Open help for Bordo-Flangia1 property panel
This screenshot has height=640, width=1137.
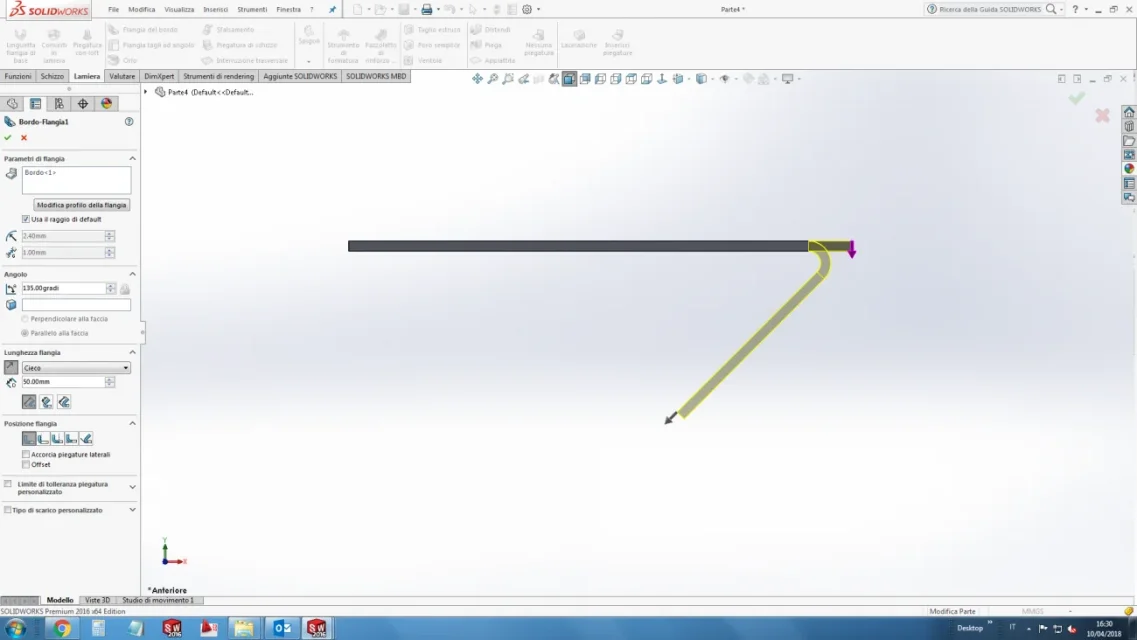click(129, 122)
